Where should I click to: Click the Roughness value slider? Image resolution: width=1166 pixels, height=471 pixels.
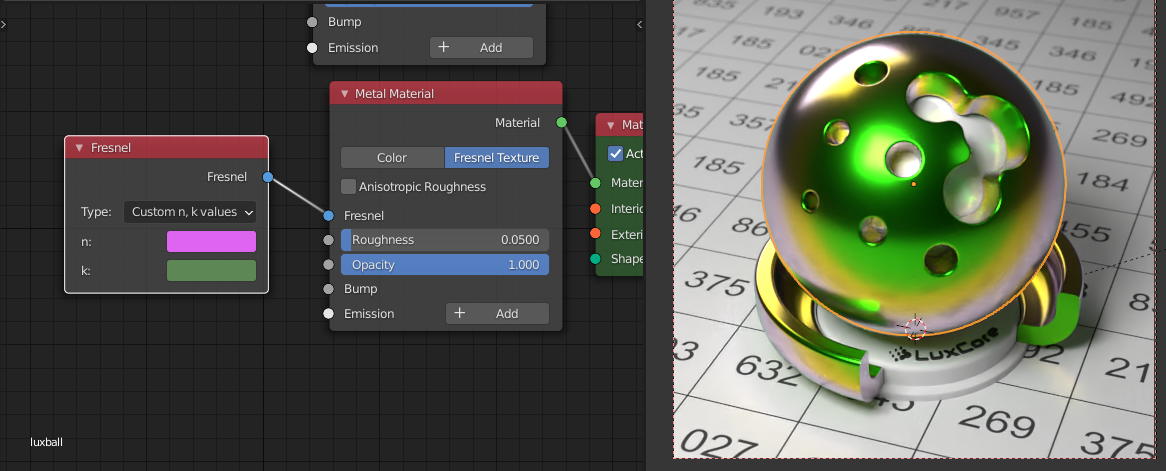pyautogui.click(x=445, y=240)
